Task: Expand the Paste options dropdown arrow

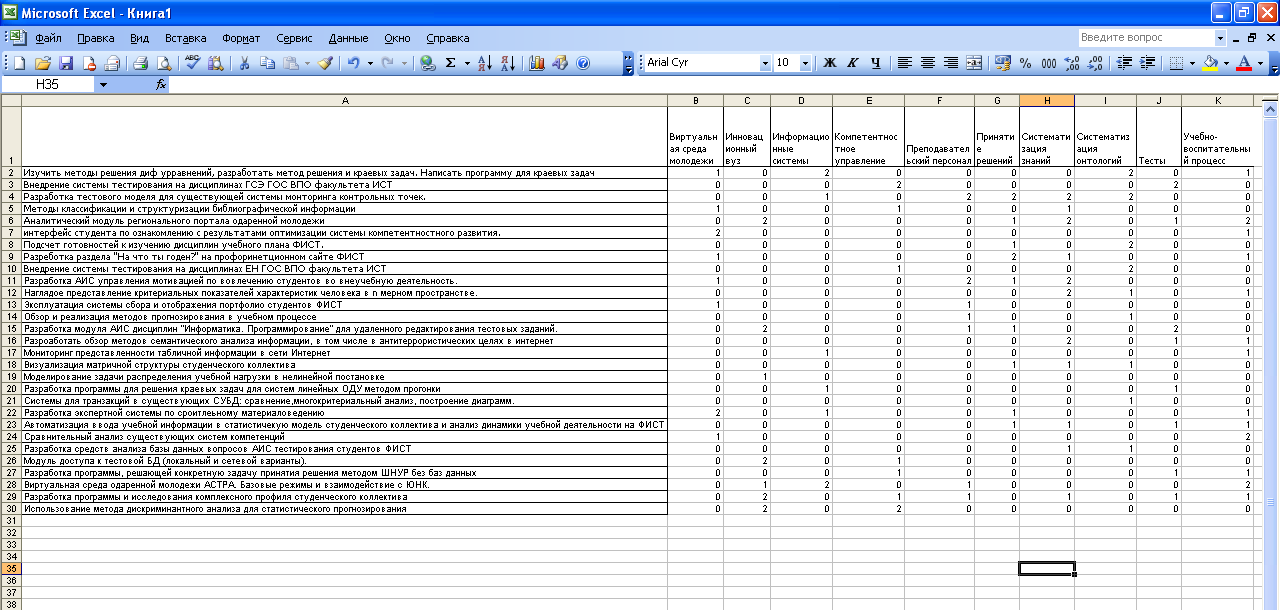Action: pos(306,62)
